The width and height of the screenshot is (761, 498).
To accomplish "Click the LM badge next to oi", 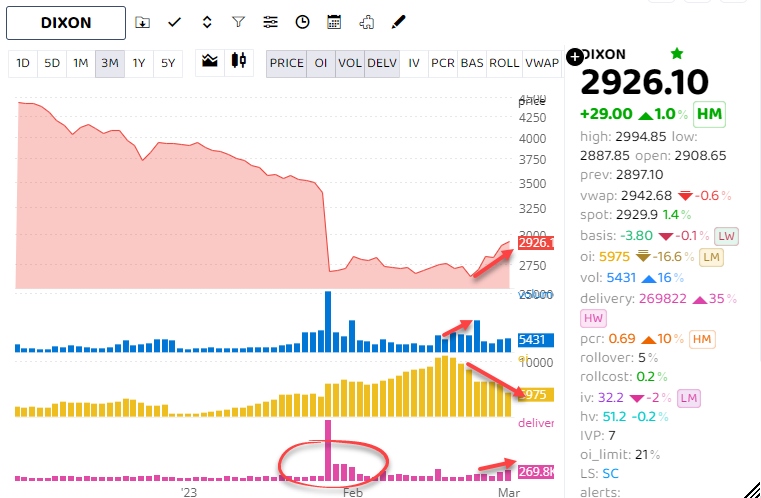I will (711, 257).
